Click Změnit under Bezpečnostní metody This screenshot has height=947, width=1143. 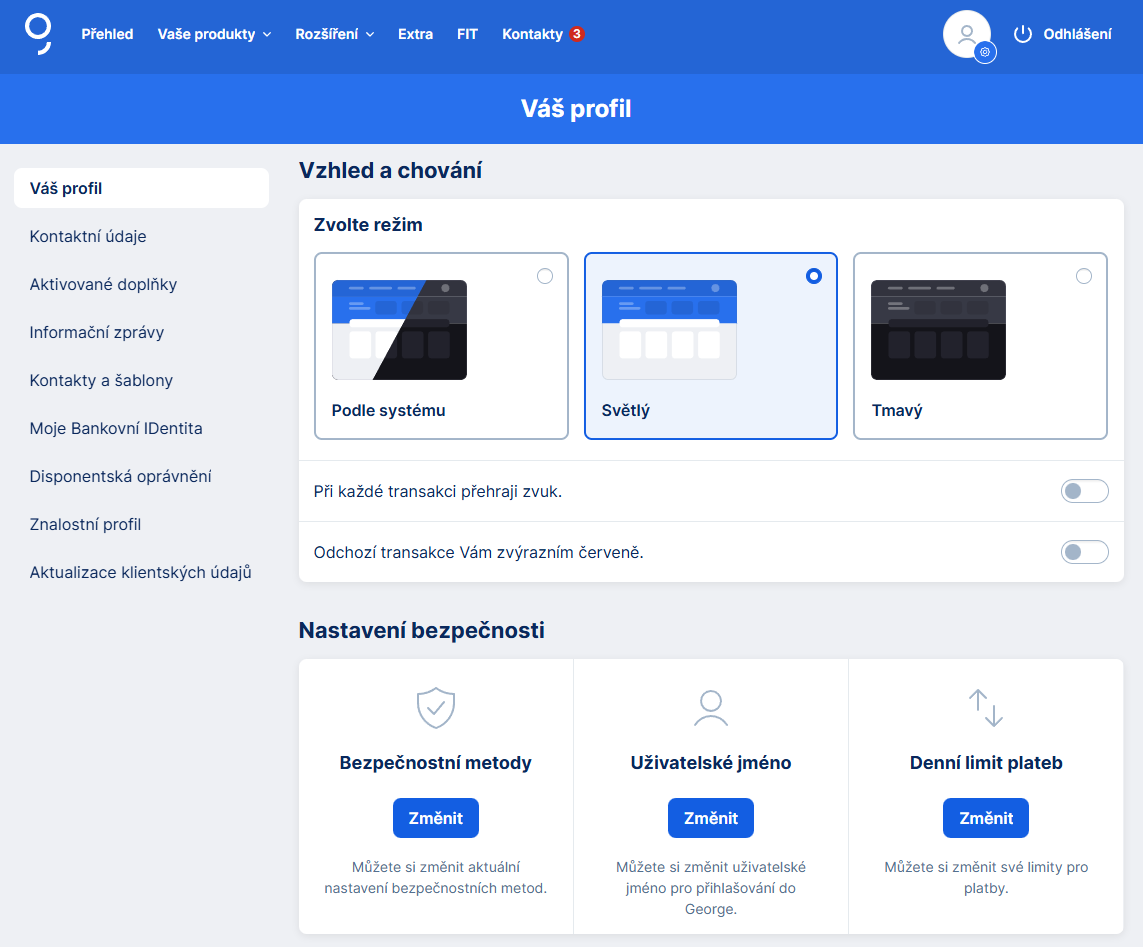tap(435, 817)
